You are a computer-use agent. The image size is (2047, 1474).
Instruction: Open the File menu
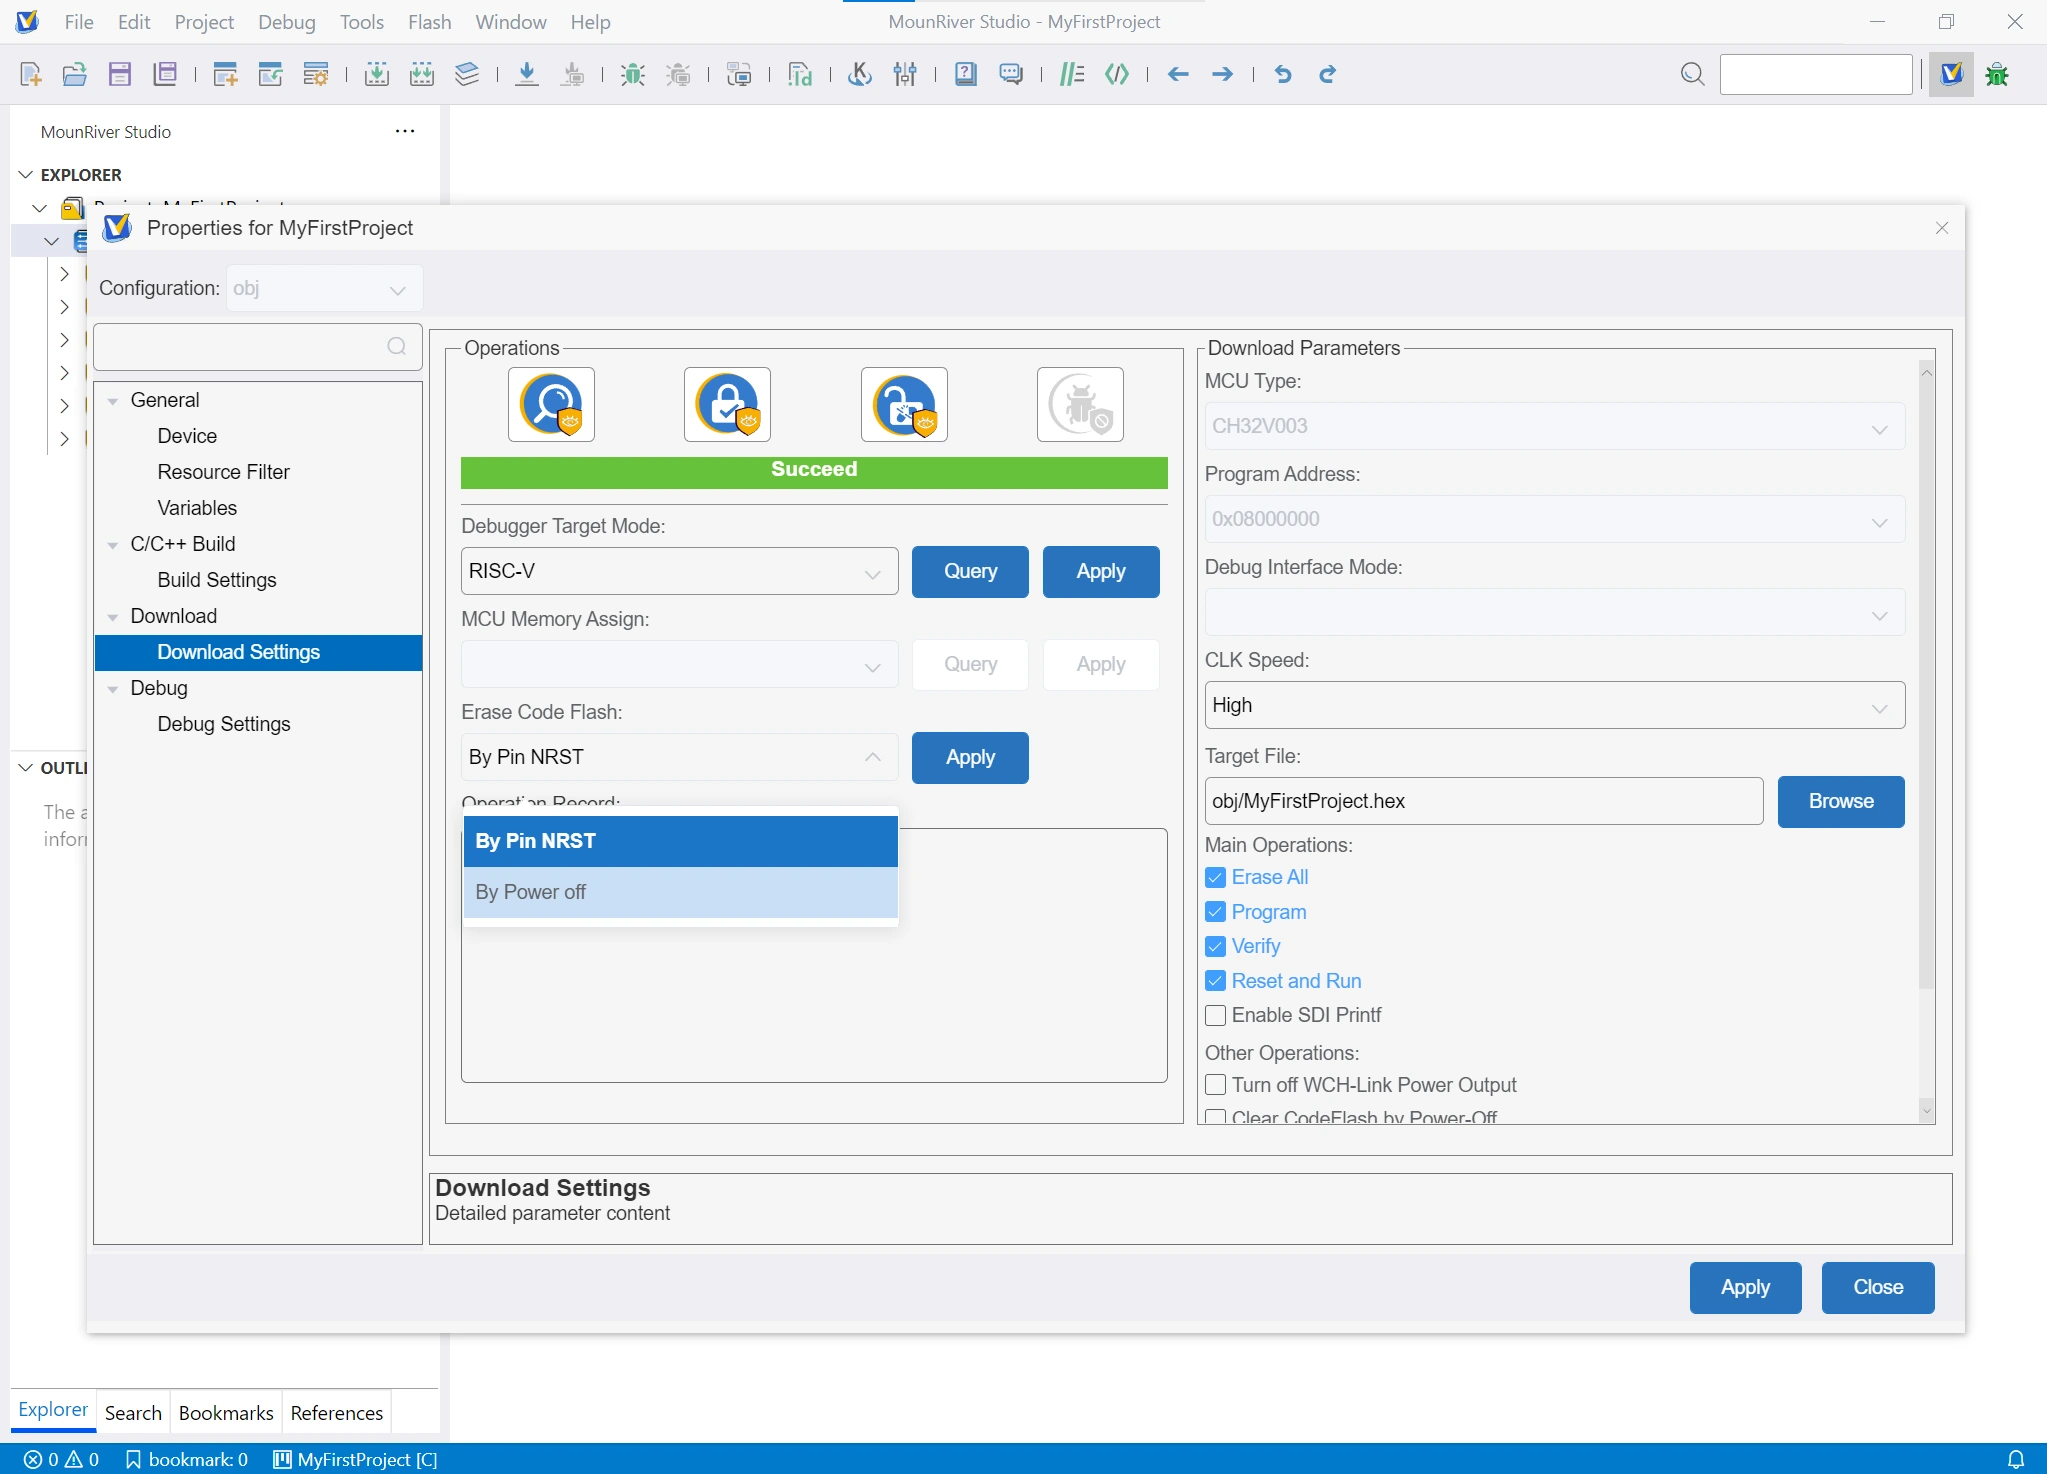tap(79, 22)
